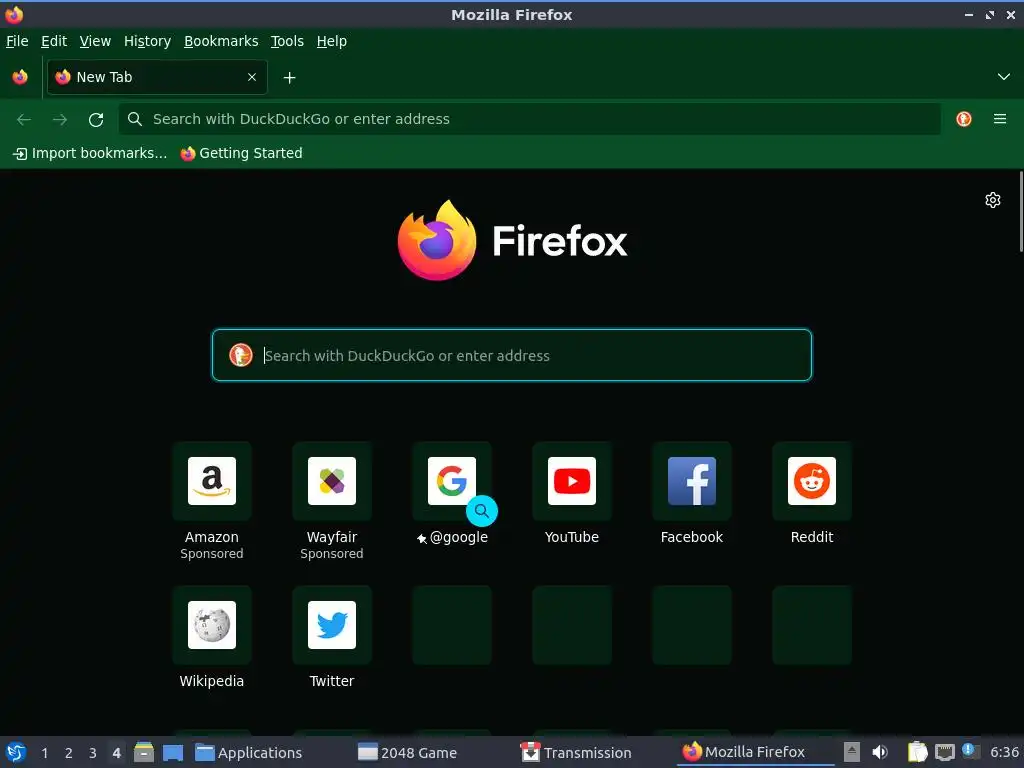Open the Edit menu

click(x=54, y=41)
